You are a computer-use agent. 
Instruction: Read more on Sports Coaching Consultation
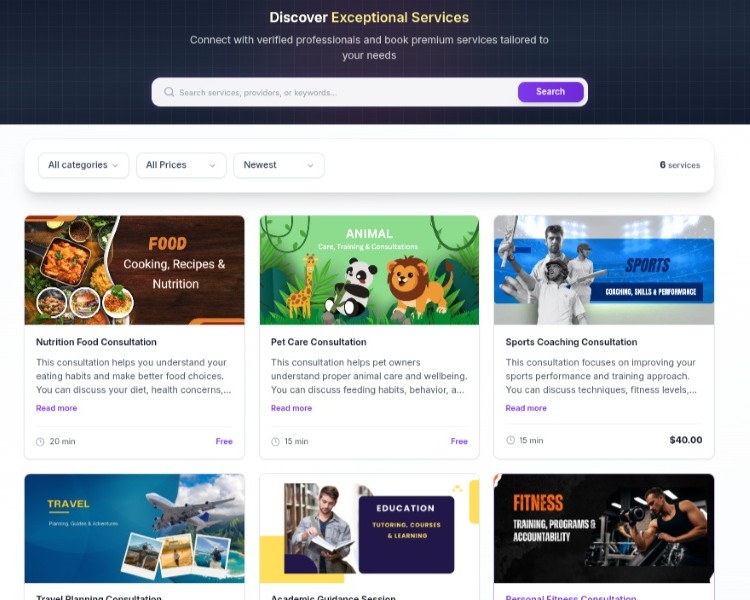526,408
